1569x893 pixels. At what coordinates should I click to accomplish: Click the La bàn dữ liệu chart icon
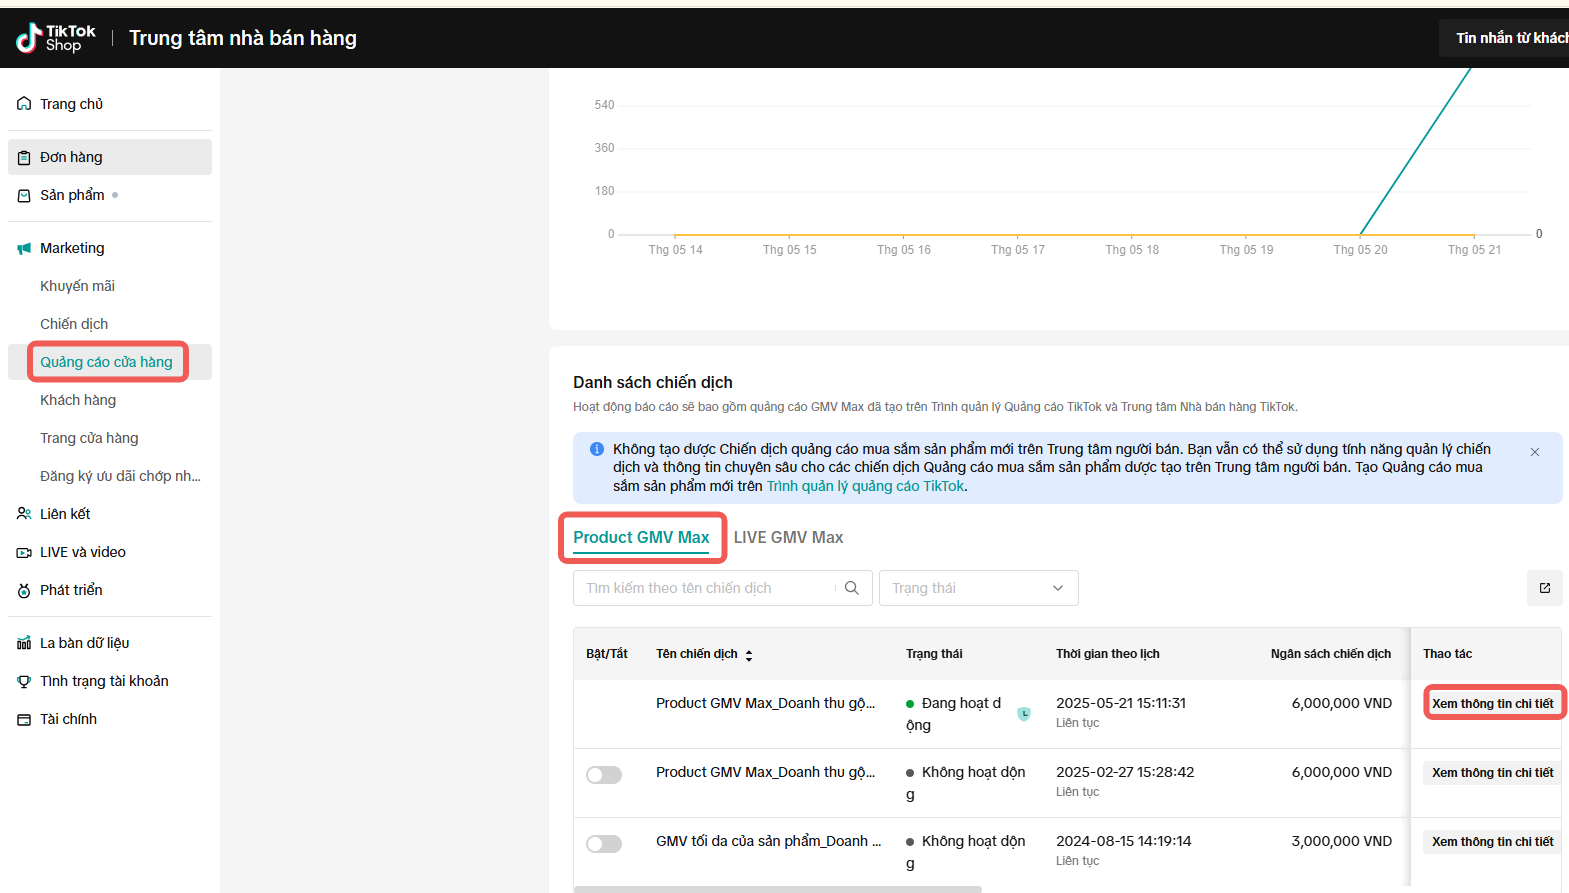click(x=24, y=643)
